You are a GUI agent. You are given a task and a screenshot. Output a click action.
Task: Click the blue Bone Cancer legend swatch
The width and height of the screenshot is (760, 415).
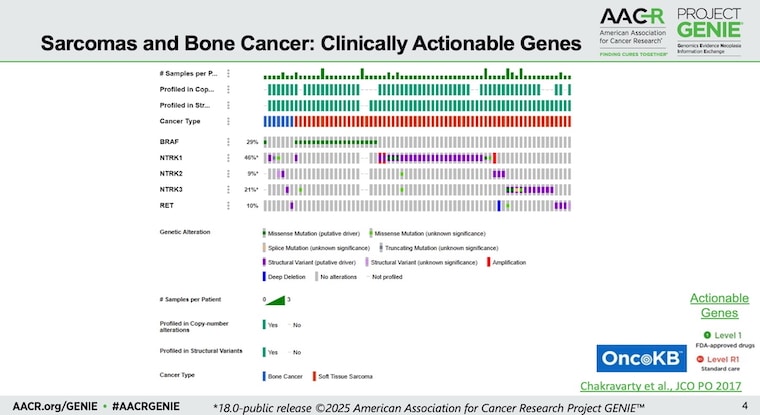point(264,376)
